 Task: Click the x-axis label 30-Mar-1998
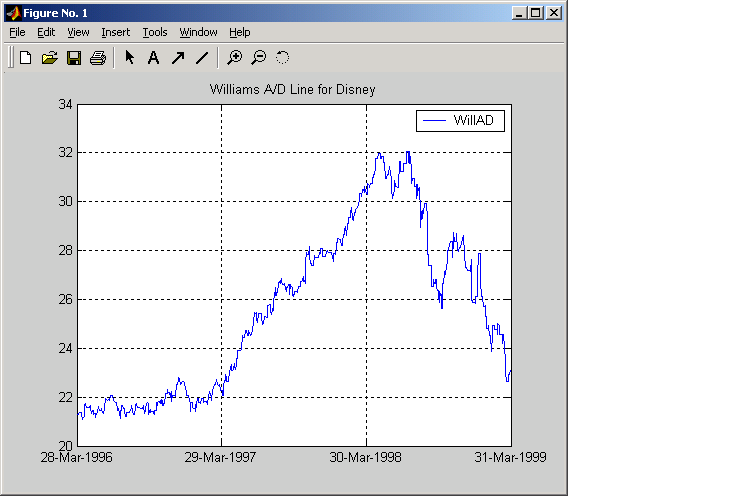click(x=365, y=457)
